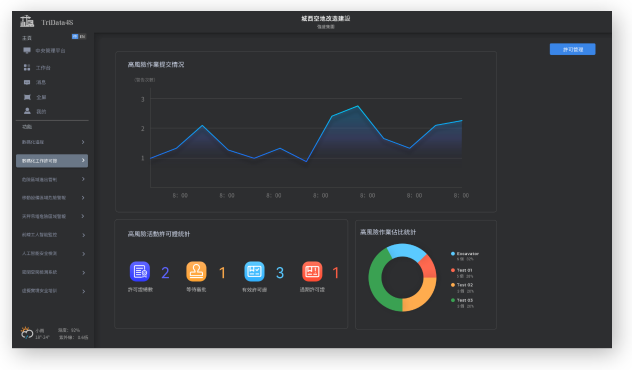Expand the 滾井吊運危險區域警報 chevron

(x=83, y=216)
